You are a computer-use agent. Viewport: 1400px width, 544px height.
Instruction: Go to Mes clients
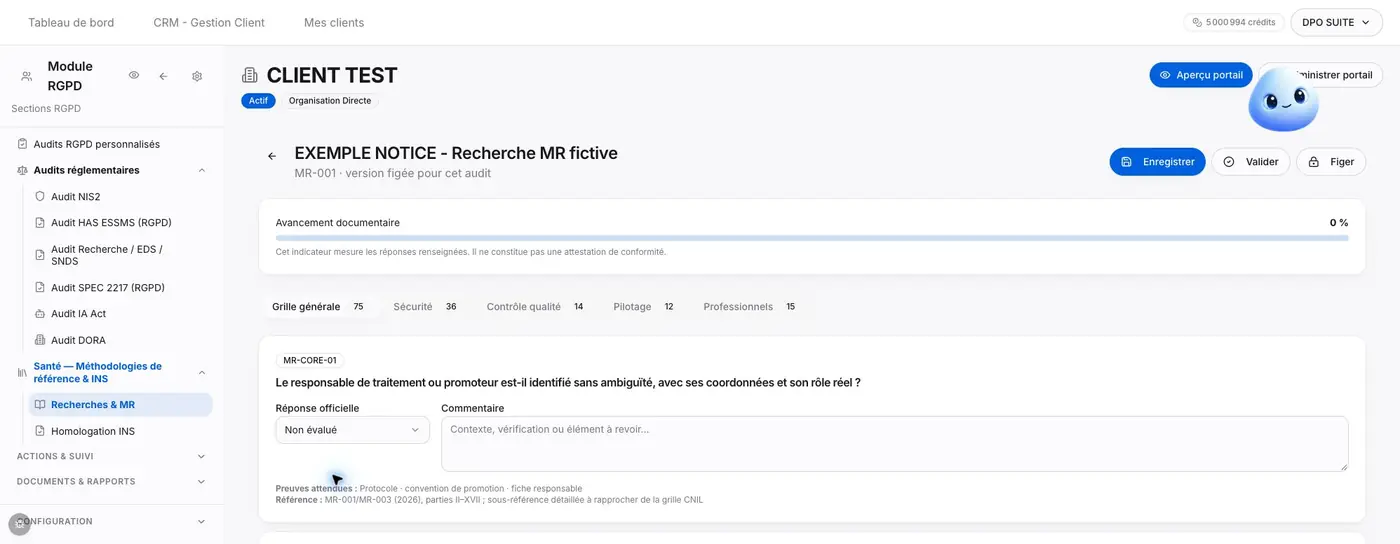pyautogui.click(x=334, y=22)
